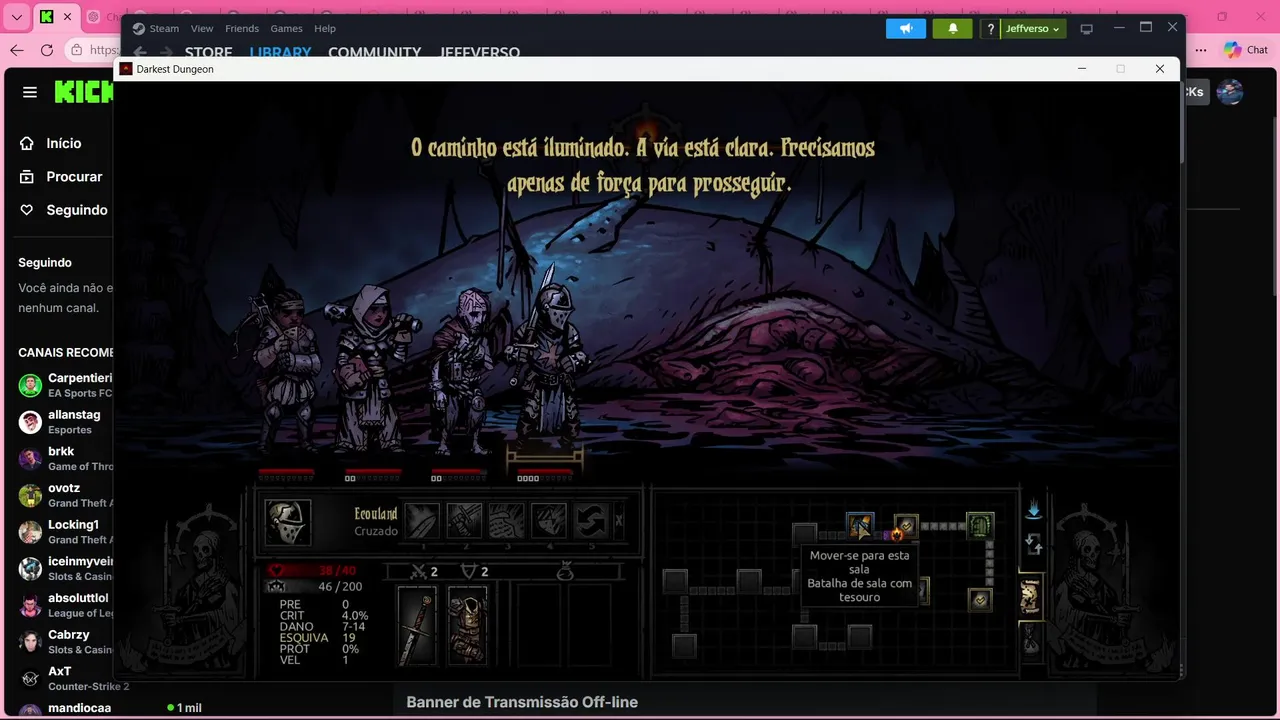
Task: Open the absoluttlol recommended channel
Action: point(64,605)
